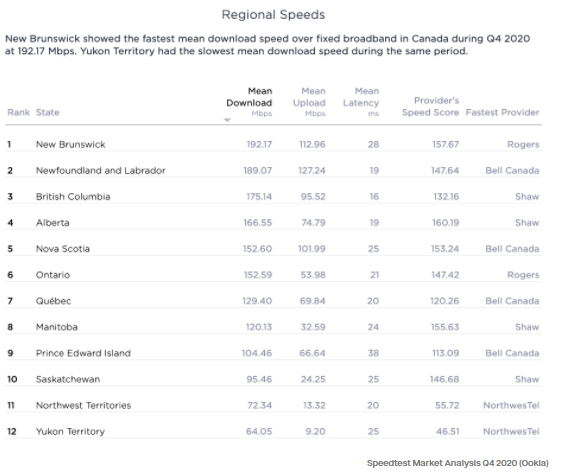This screenshot has height=472, width=567.
Task: Click the Fastest Provider column header
Action: [x=502, y=112]
